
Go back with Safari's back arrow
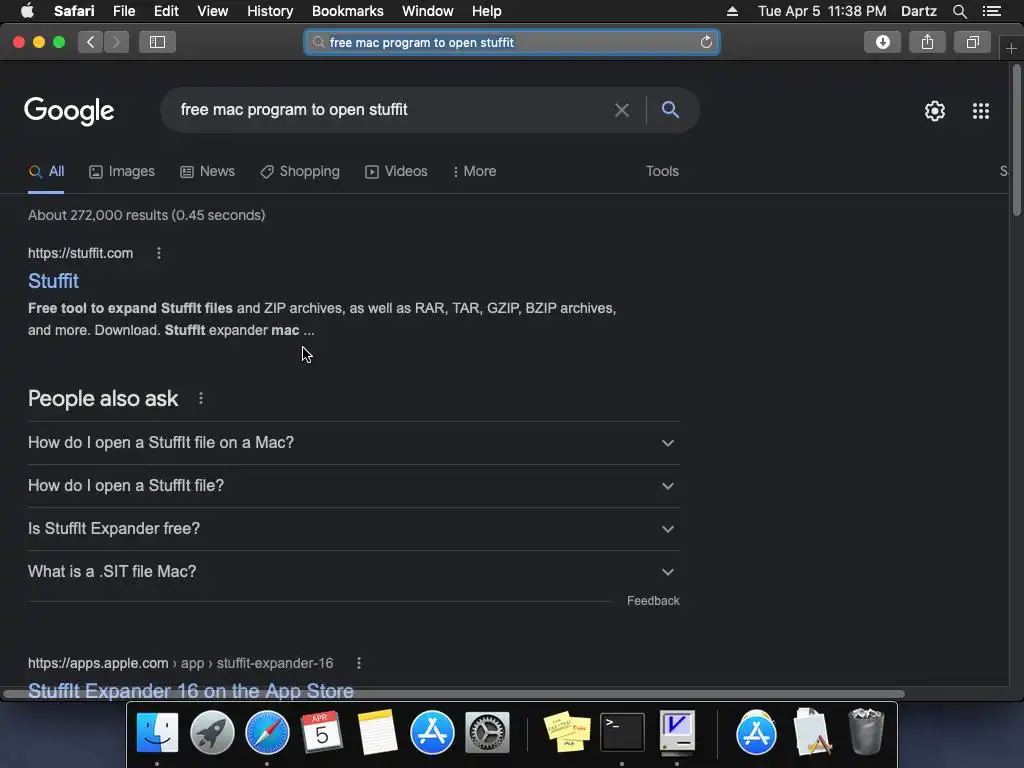pos(91,42)
